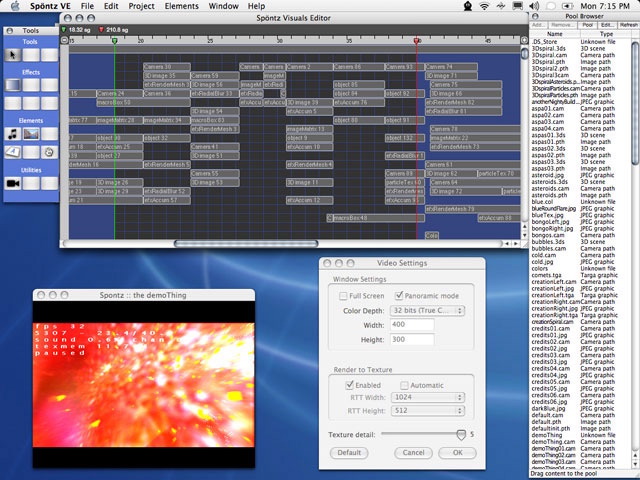Select the arrow pointer tool
Viewport: 640px width, 480px height.
[13, 55]
